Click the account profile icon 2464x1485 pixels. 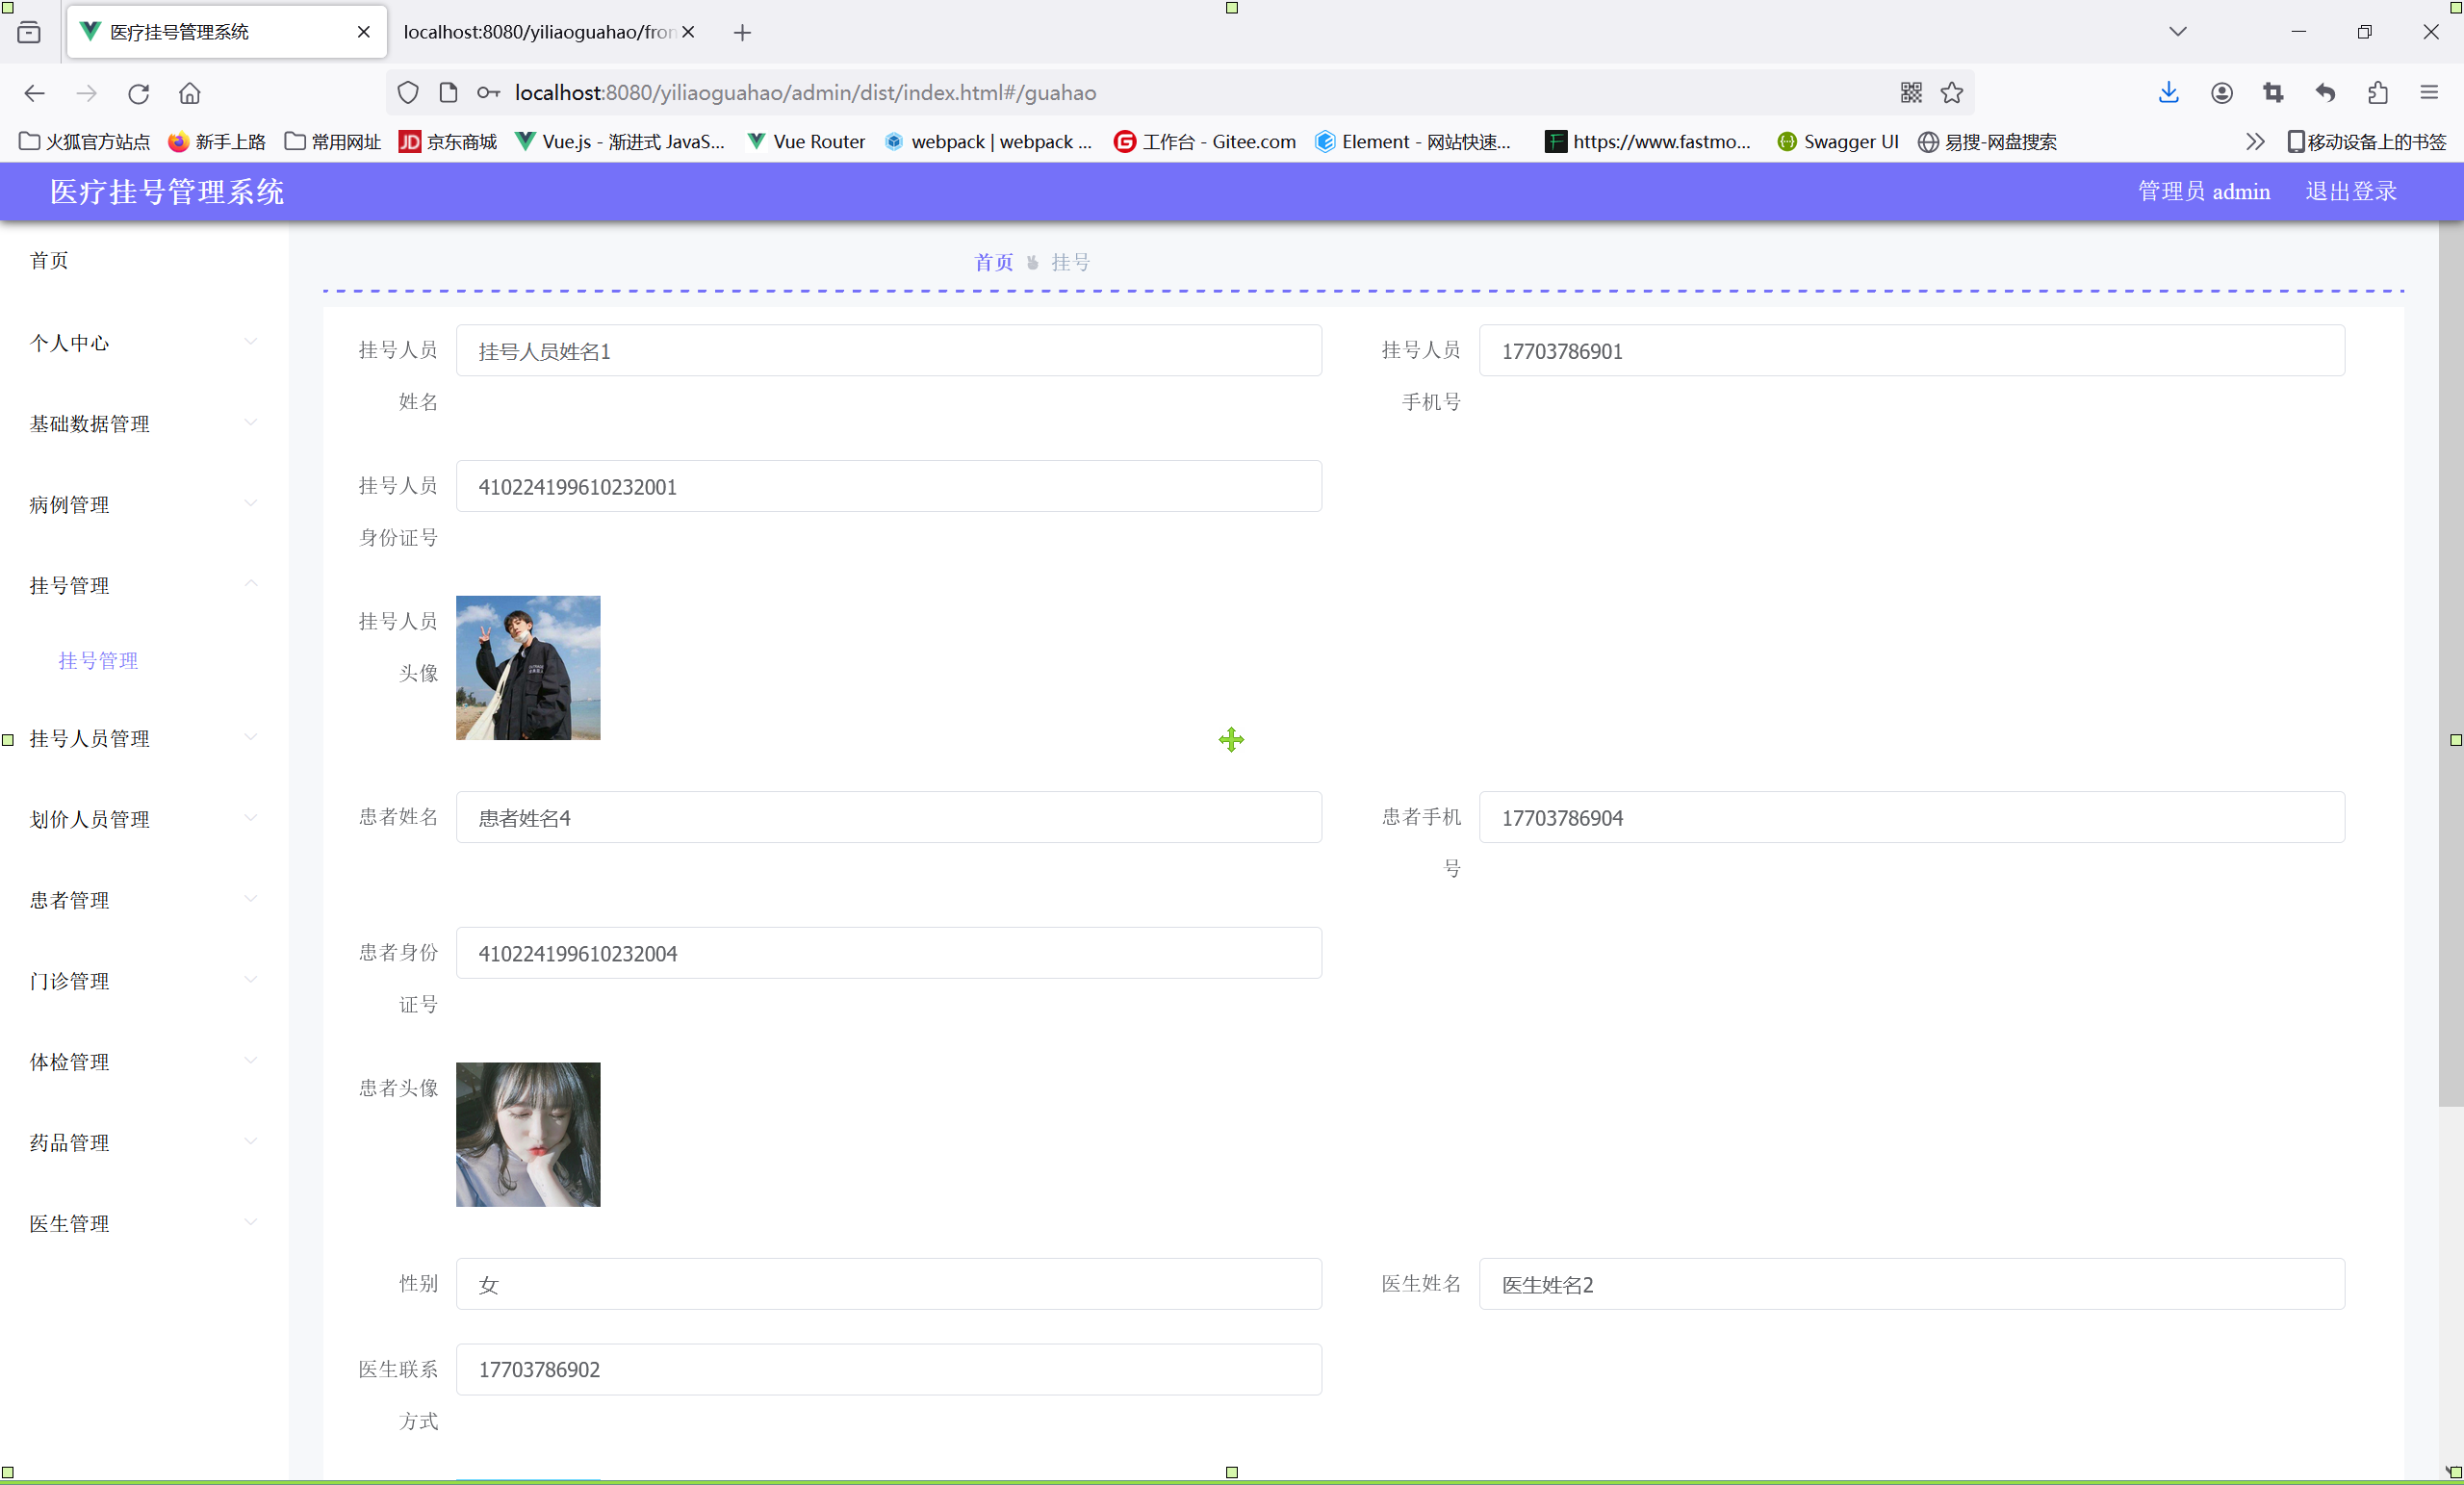pyautogui.click(x=2222, y=93)
